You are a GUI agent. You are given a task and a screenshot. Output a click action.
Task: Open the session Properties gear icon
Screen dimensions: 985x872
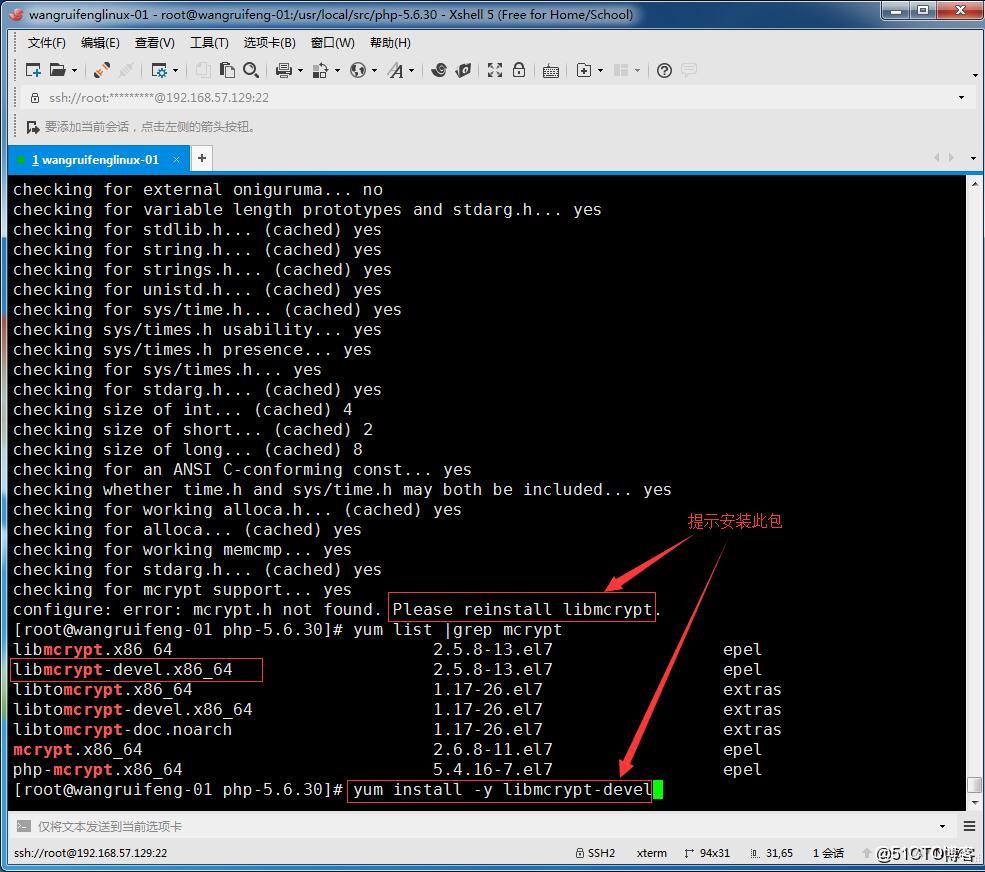(x=159, y=70)
